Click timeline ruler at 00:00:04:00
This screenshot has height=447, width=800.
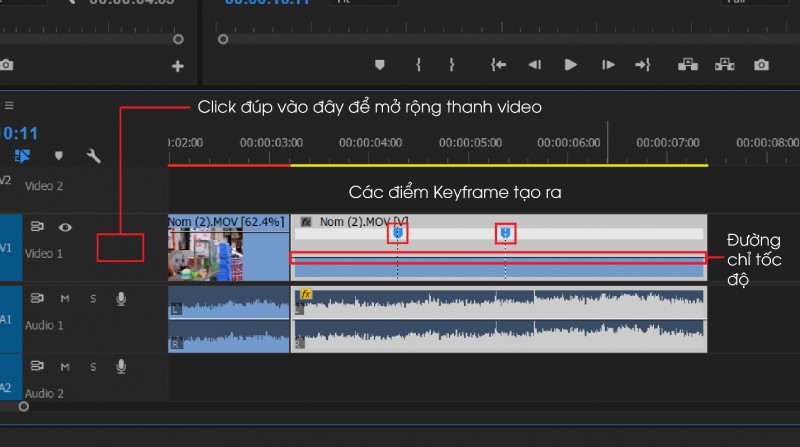pos(370,143)
